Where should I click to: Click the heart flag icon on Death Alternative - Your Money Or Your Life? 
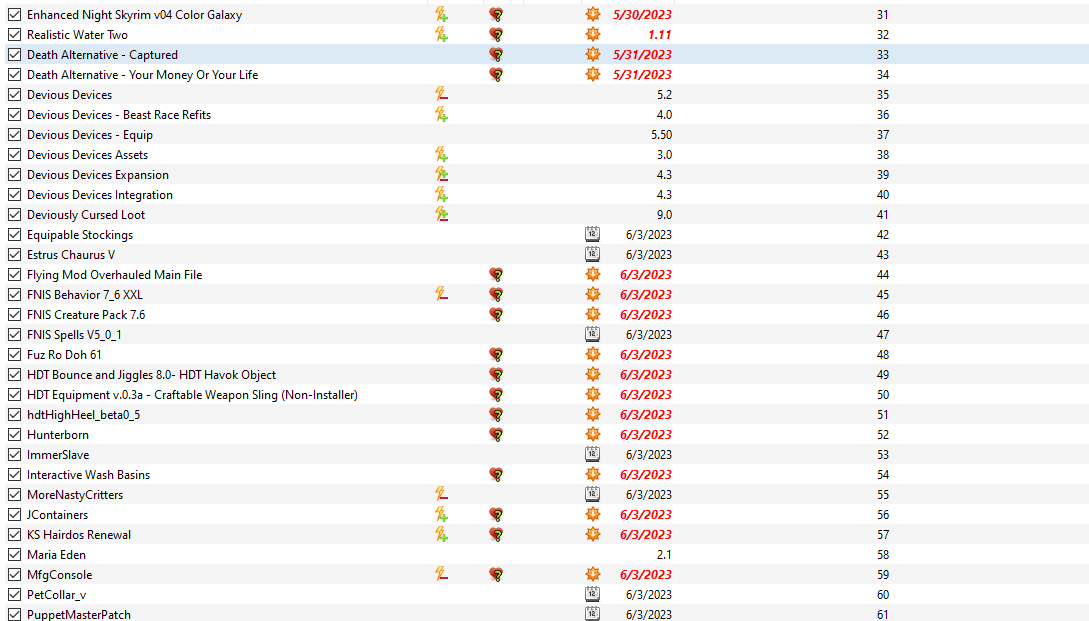point(496,74)
